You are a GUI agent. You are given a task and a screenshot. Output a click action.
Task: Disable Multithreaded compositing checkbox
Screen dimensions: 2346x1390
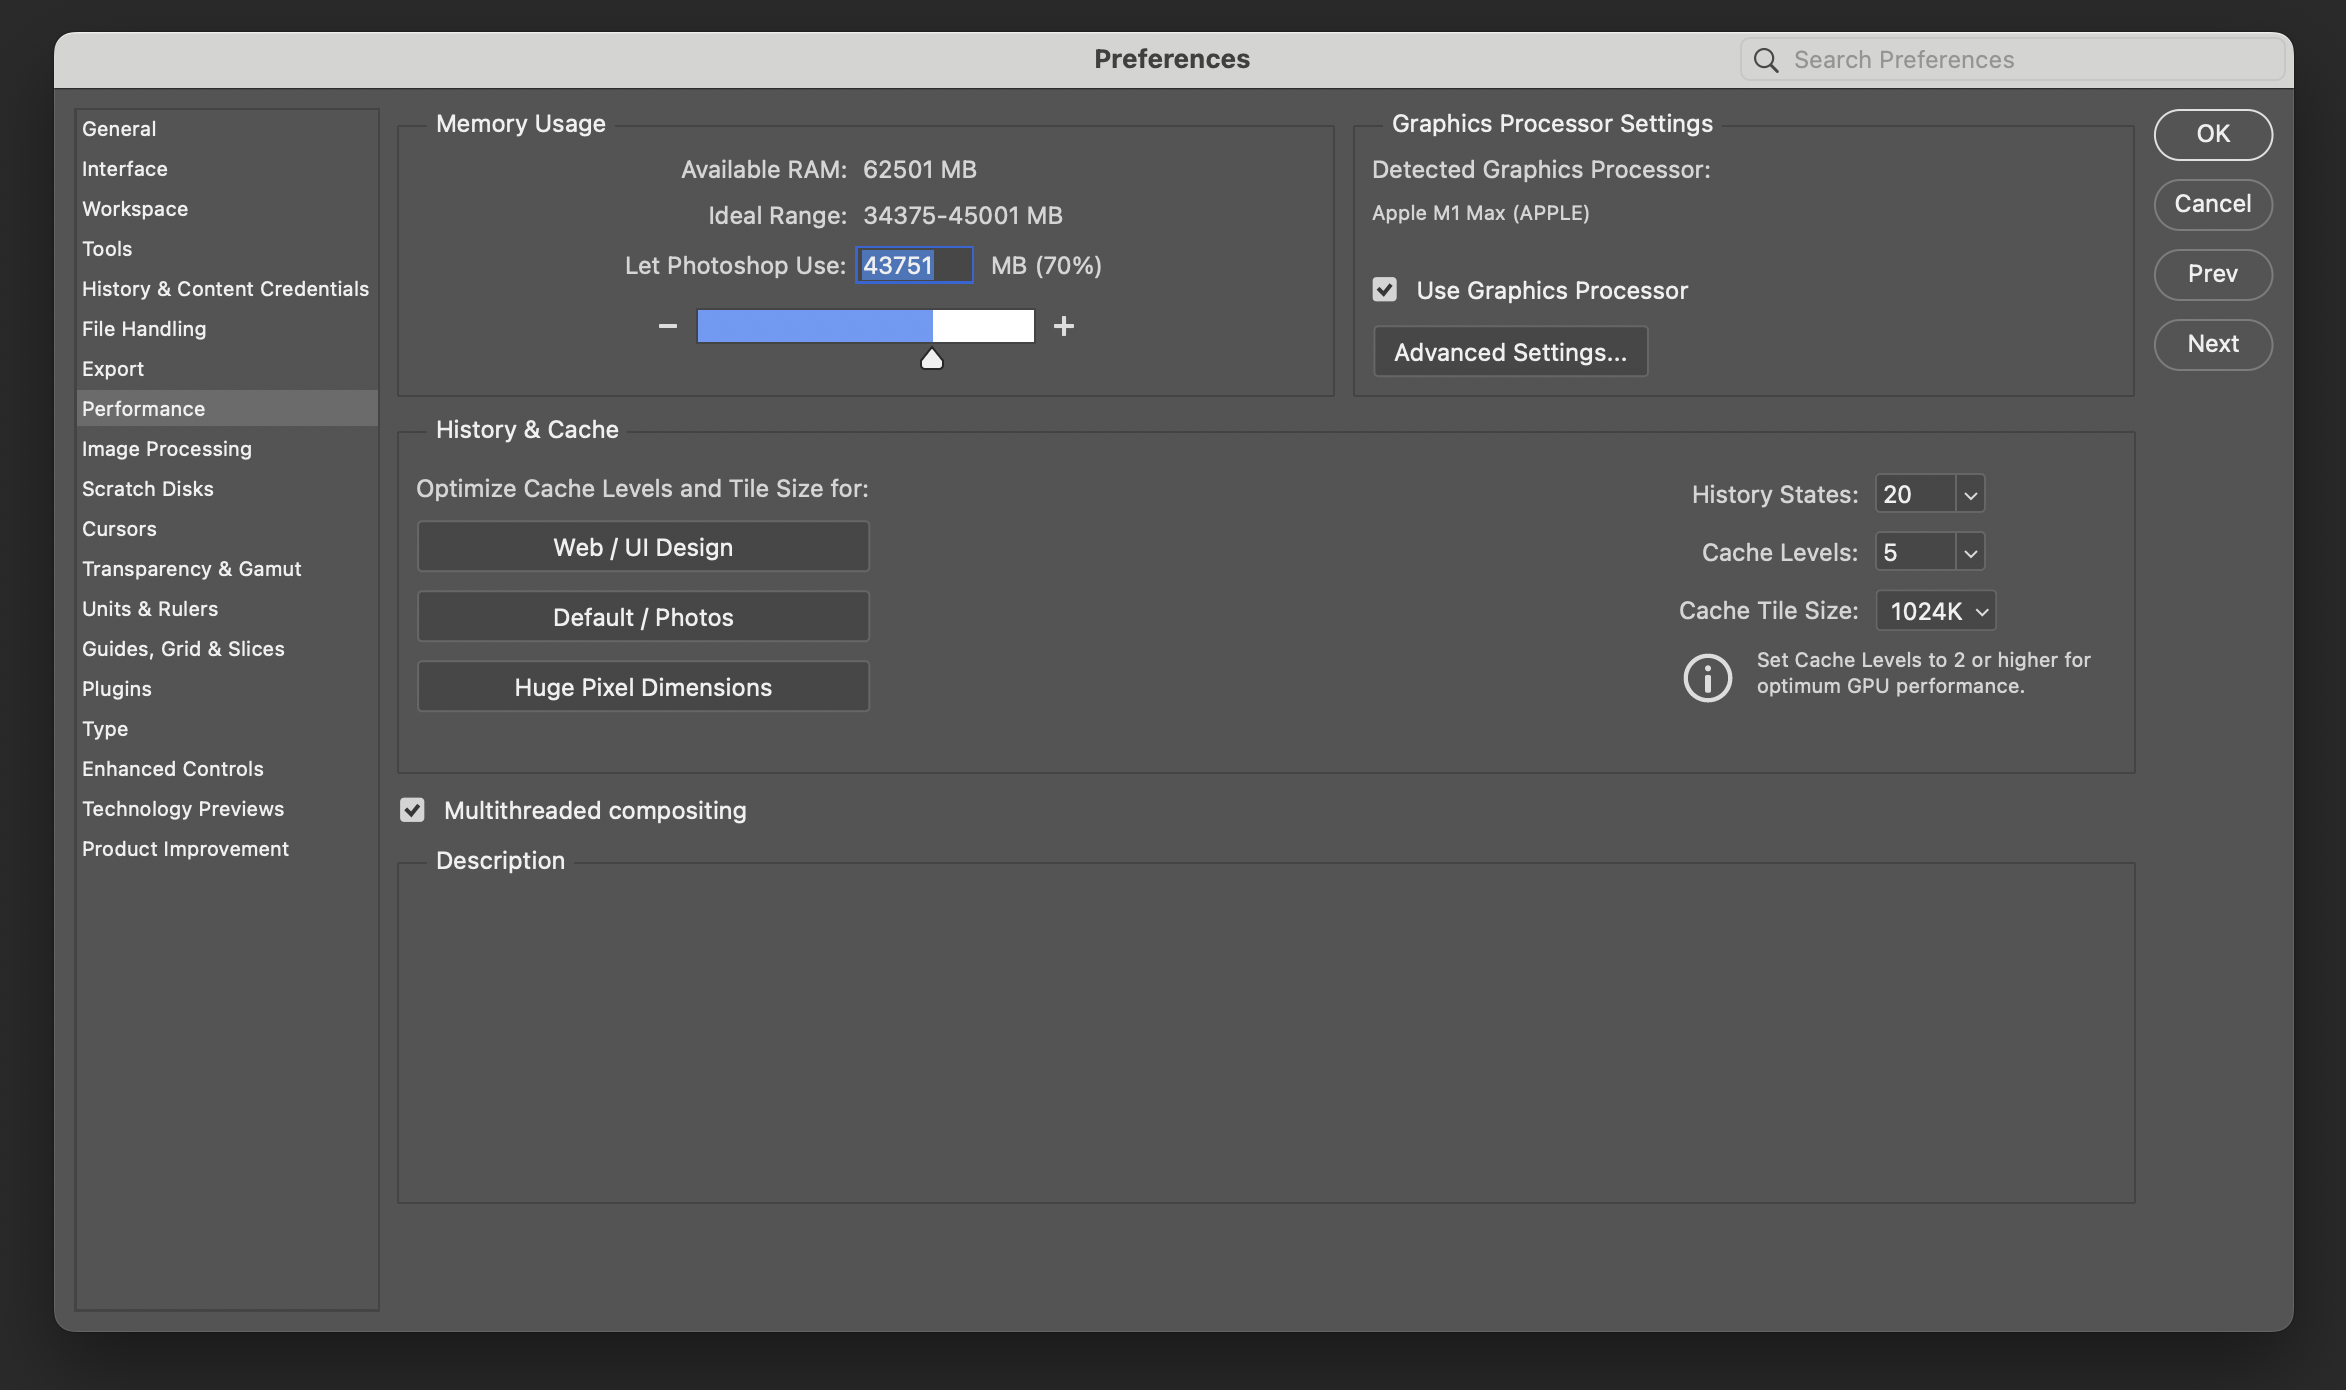coord(412,810)
